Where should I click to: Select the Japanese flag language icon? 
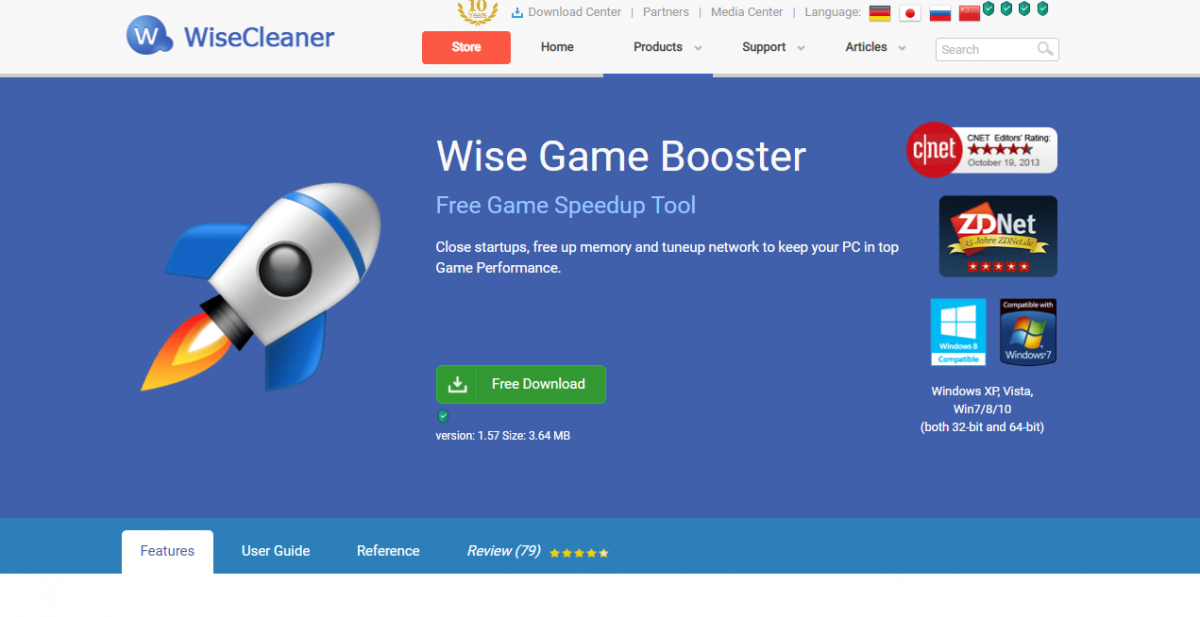pyautogui.click(x=910, y=13)
